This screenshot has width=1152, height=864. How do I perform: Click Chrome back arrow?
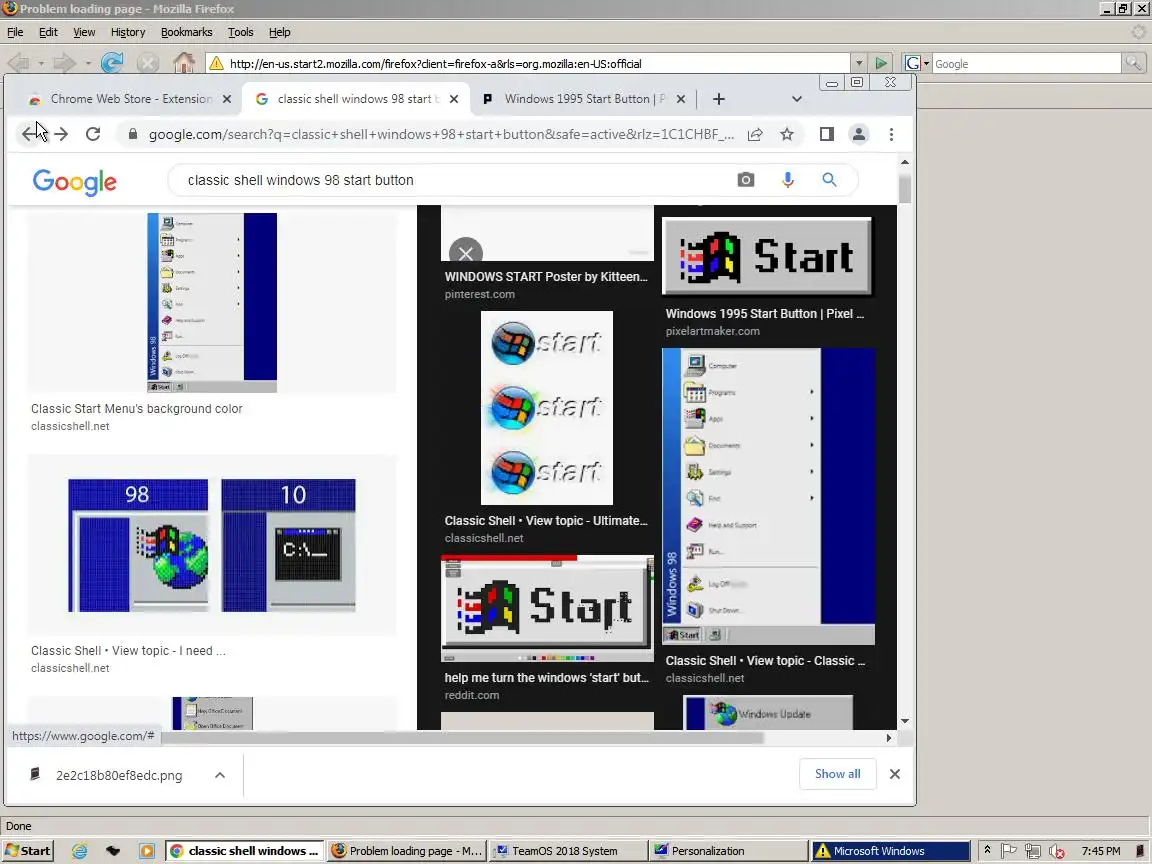[x=28, y=134]
